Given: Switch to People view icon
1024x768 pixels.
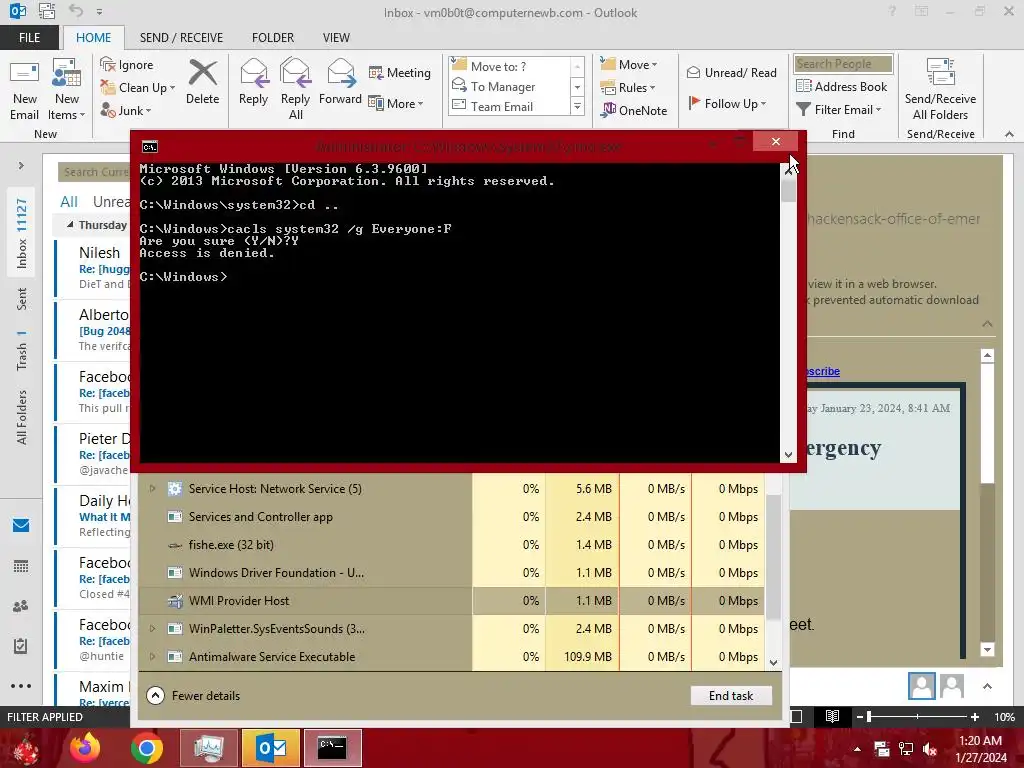Looking at the screenshot, I should [21, 606].
